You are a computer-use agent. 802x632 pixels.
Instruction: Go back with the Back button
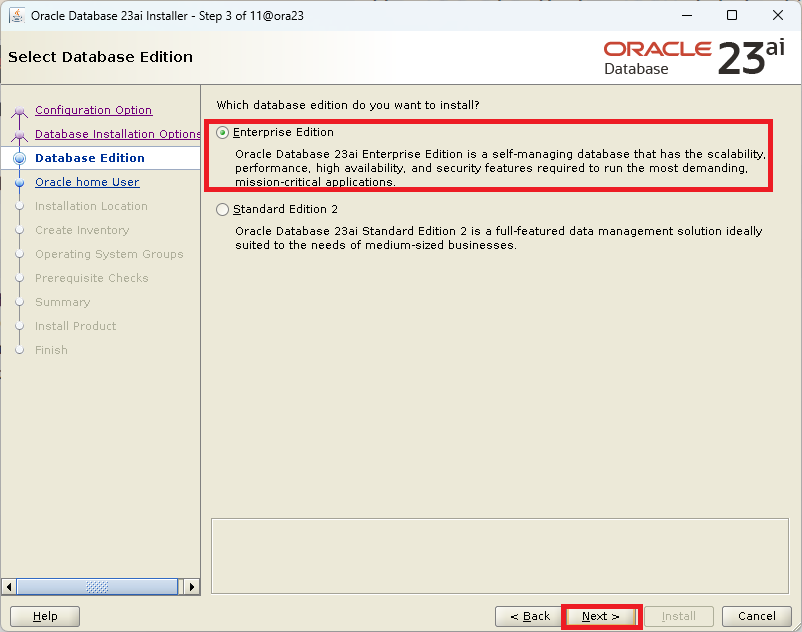[530, 616]
